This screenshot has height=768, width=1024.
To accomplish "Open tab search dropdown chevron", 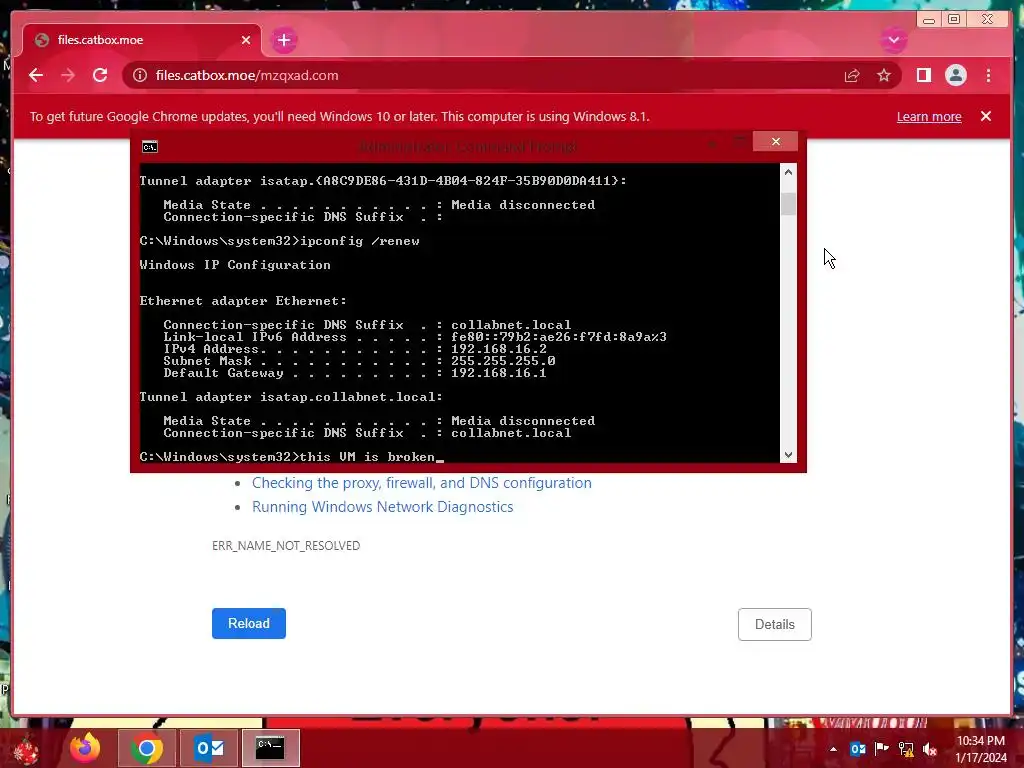I will (893, 40).
